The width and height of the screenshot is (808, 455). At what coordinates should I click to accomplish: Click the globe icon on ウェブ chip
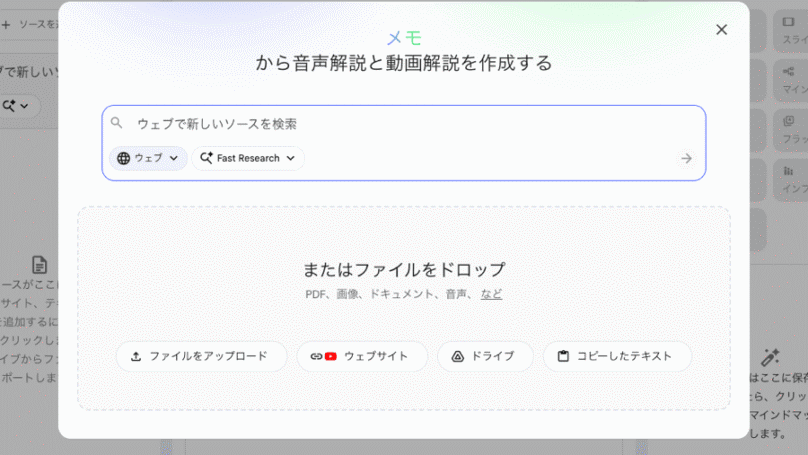124,158
